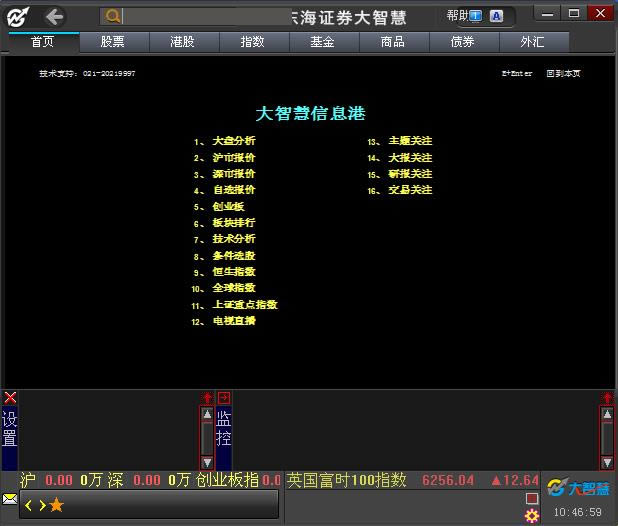Minimize the application window
The image size is (618, 526).
547,14
